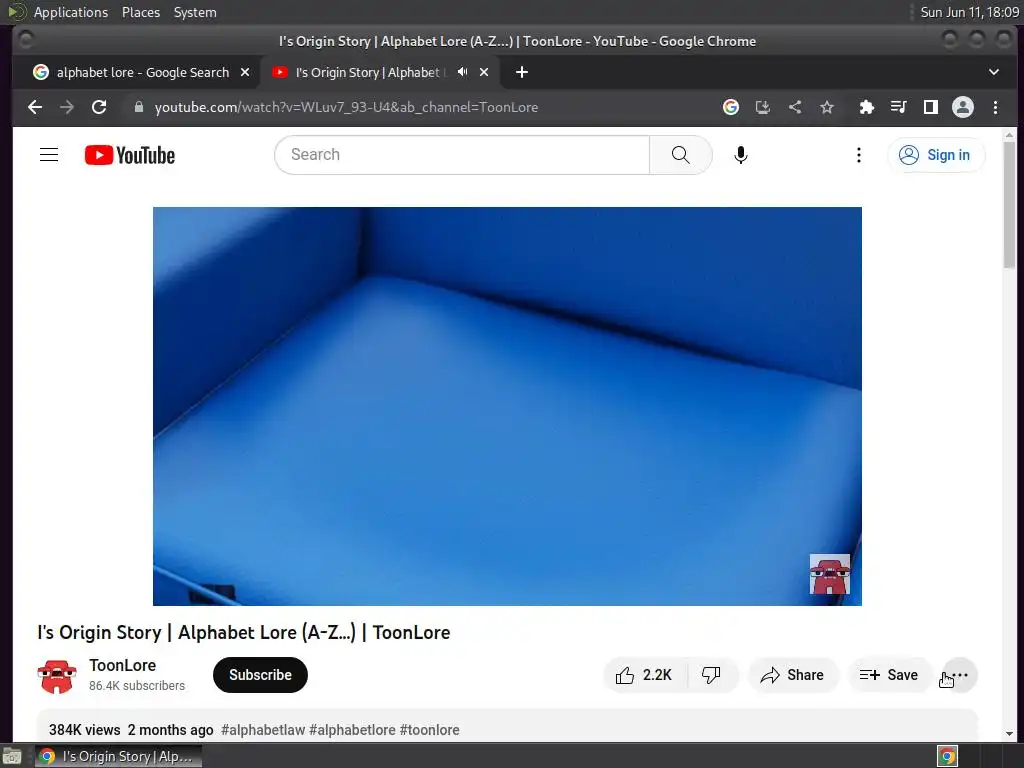Click the scrollbar up arrow
Viewport: 1024px width, 768px height.
click(1010, 135)
